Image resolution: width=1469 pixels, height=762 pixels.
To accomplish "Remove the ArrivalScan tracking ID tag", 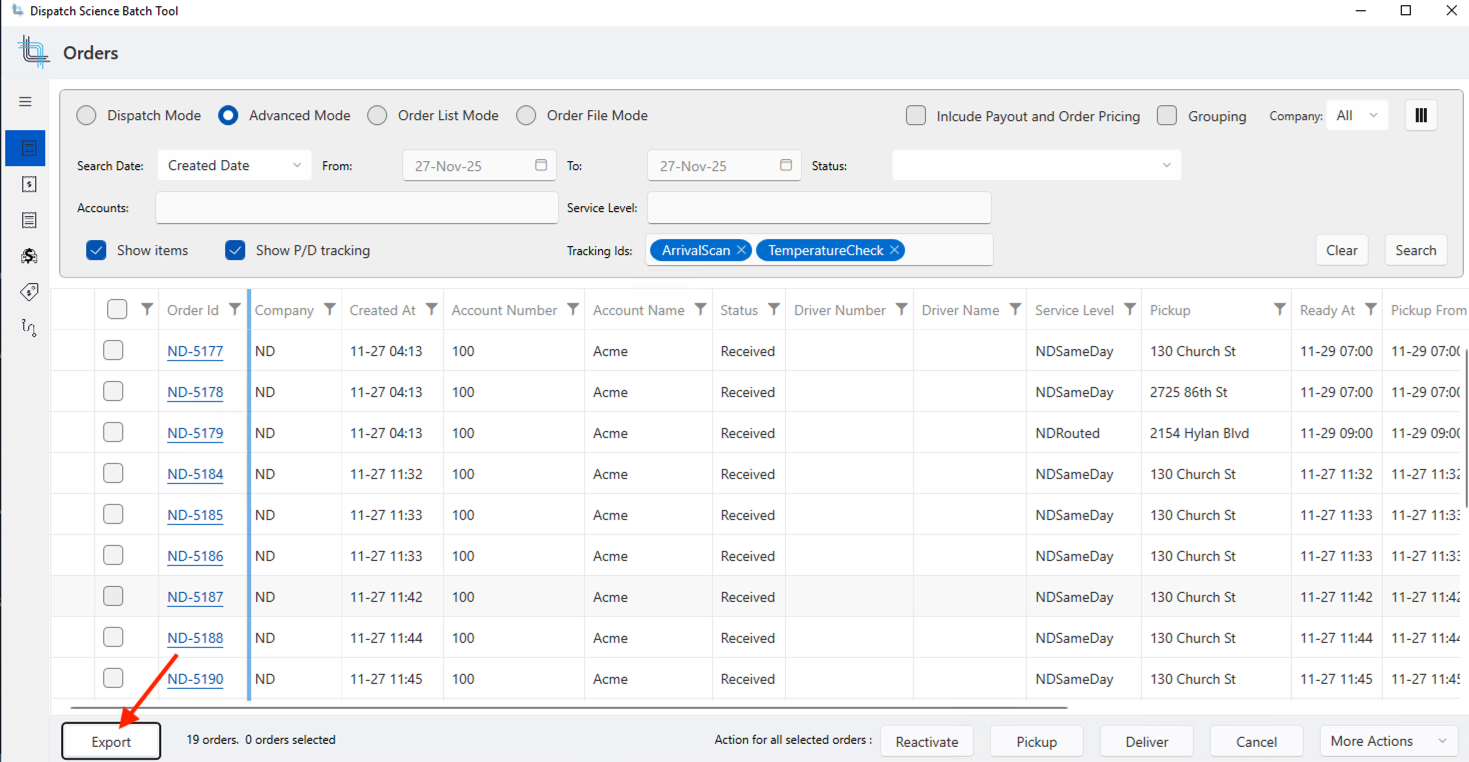I will point(741,250).
